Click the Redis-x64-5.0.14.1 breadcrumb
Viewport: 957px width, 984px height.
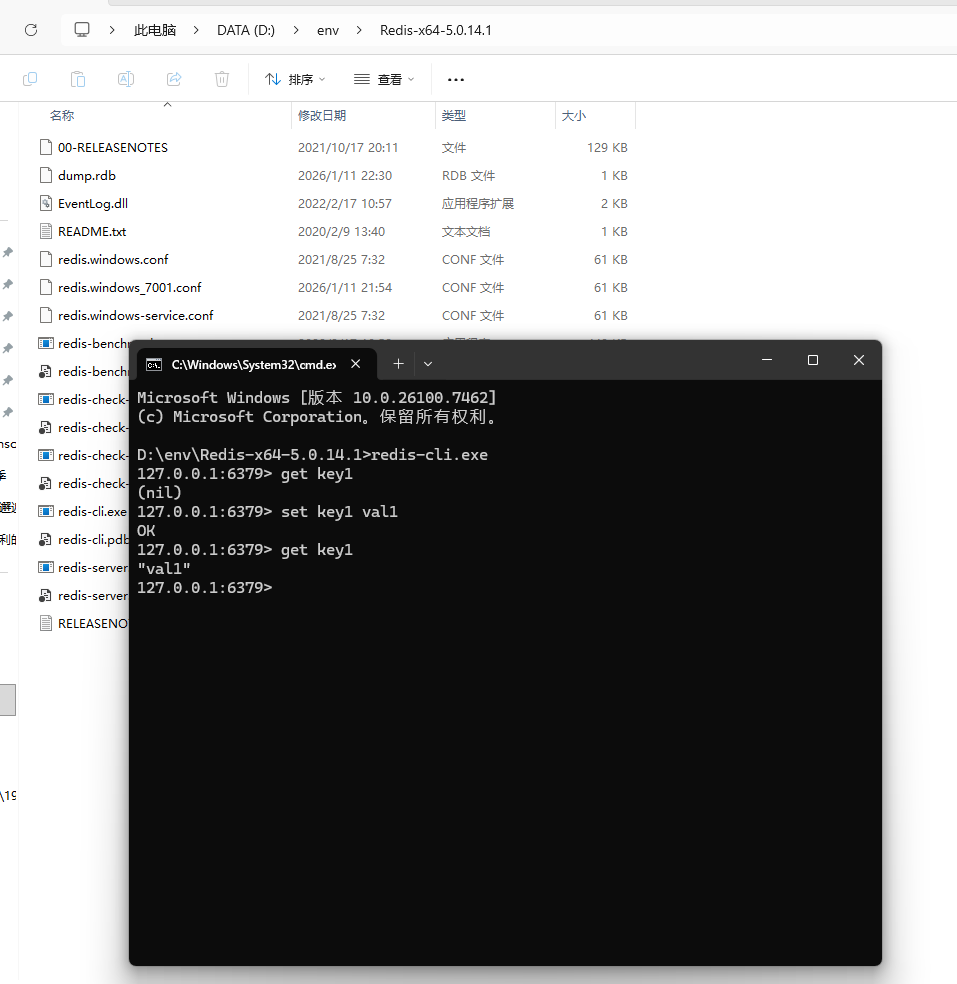tap(436, 30)
